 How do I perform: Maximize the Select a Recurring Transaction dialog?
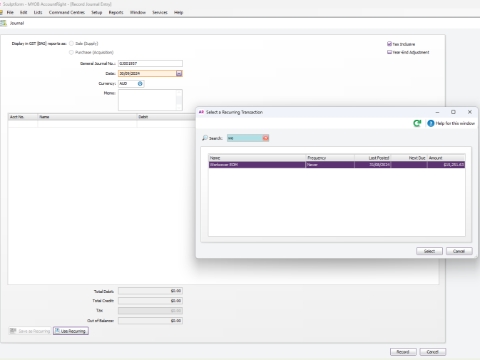[x=453, y=112]
